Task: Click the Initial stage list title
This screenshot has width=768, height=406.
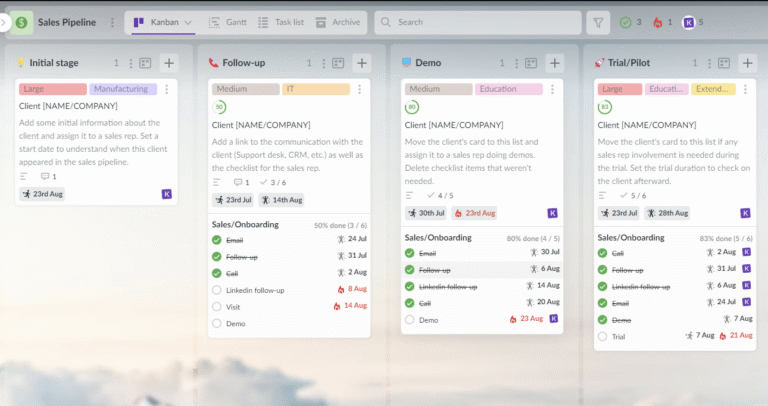Action: (x=53, y=63)
